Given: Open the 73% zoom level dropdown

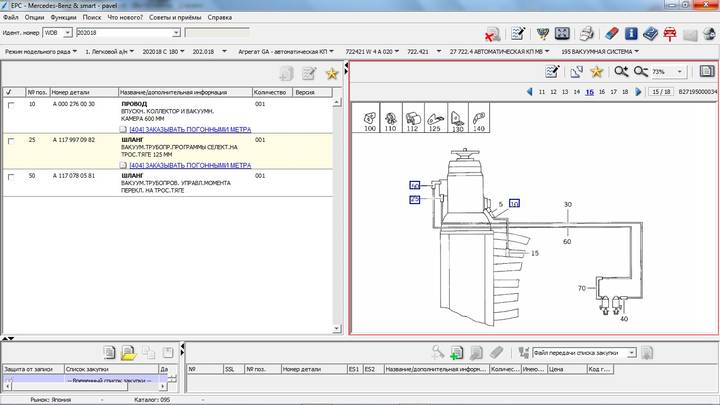Looking at the screenshot, I should (x=680, y=72).
